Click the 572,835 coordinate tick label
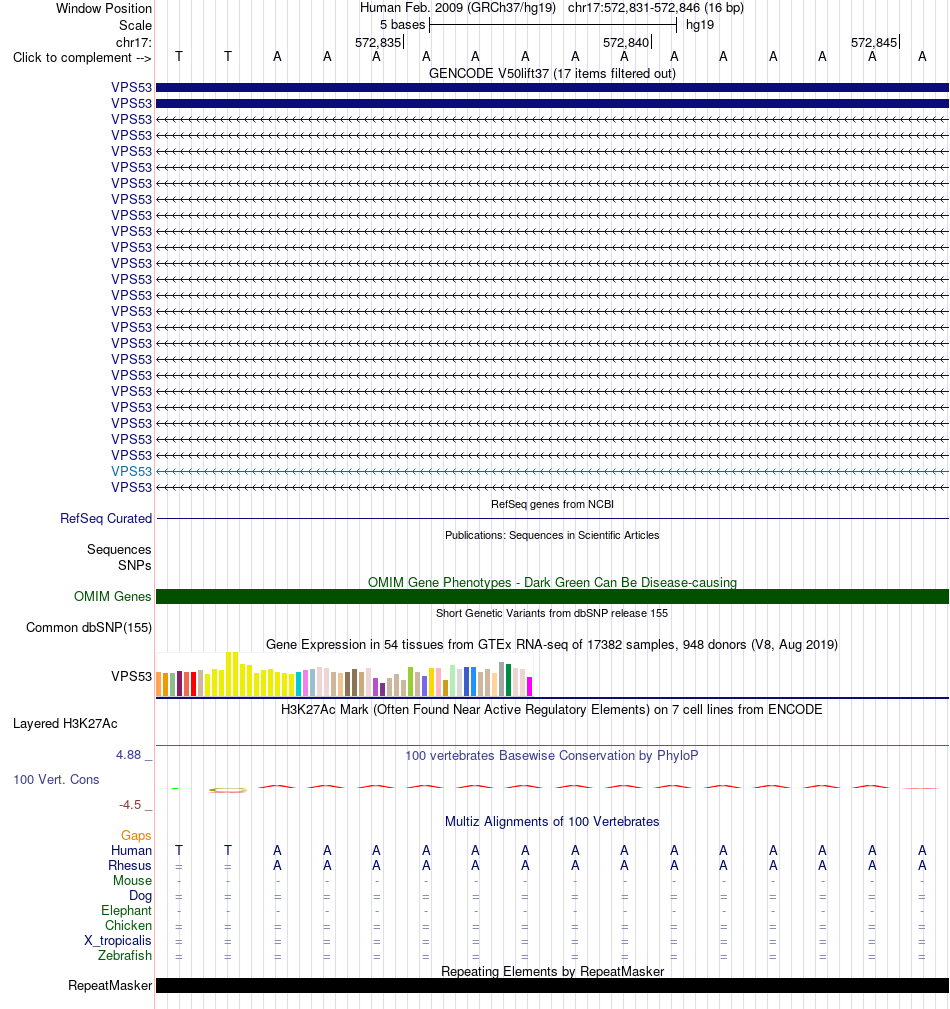This screenshot has width=950, height=1009. click(378, 42)
